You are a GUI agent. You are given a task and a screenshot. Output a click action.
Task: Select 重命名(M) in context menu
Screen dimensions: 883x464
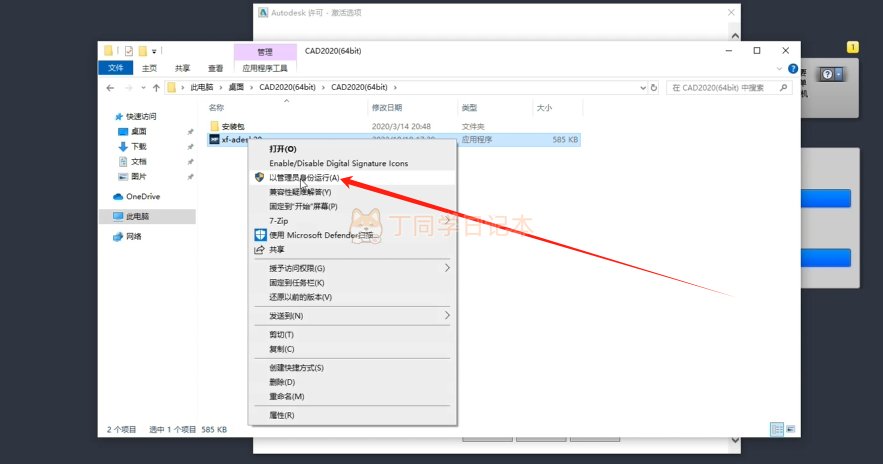pos(287,396)
